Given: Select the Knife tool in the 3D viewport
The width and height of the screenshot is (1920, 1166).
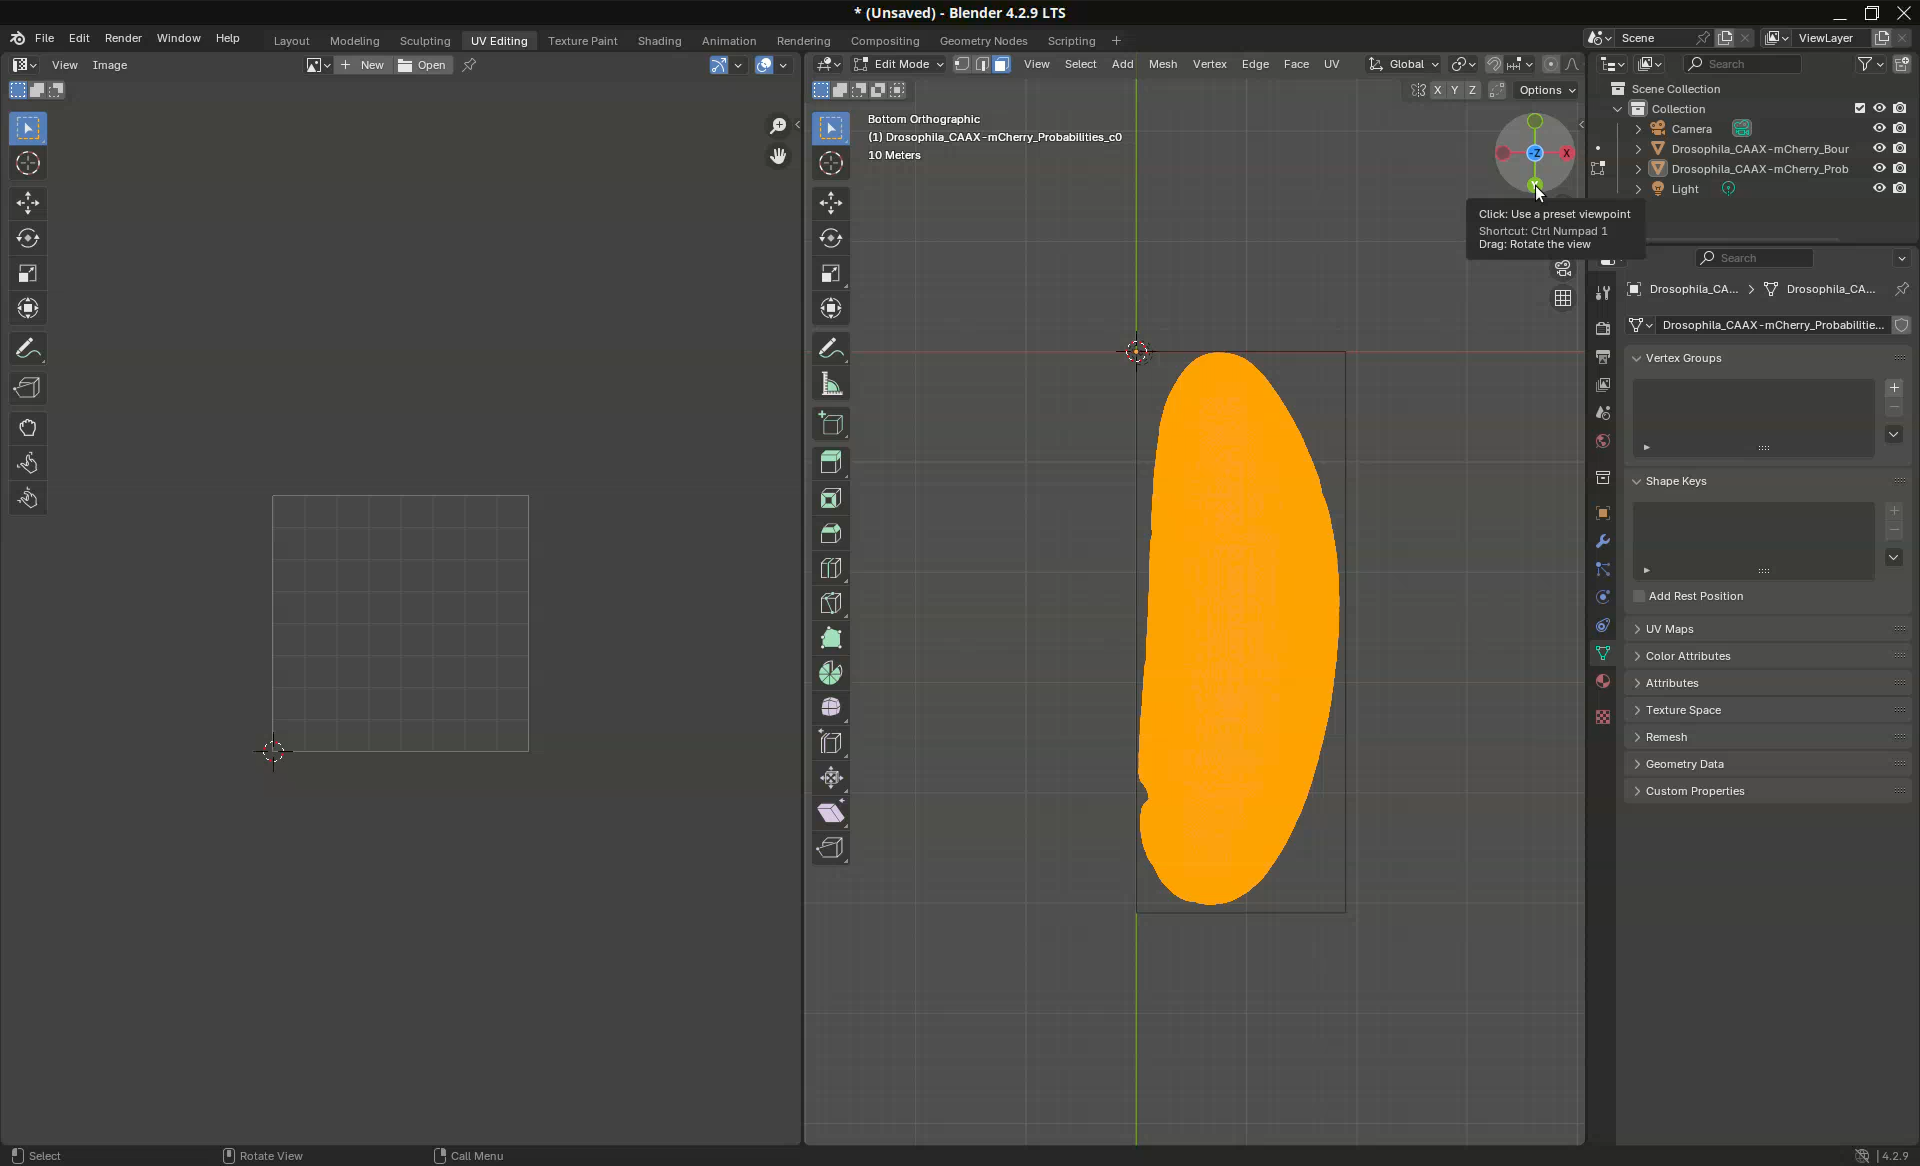Looking at the screenshot, I should click(x=830, y=603).
